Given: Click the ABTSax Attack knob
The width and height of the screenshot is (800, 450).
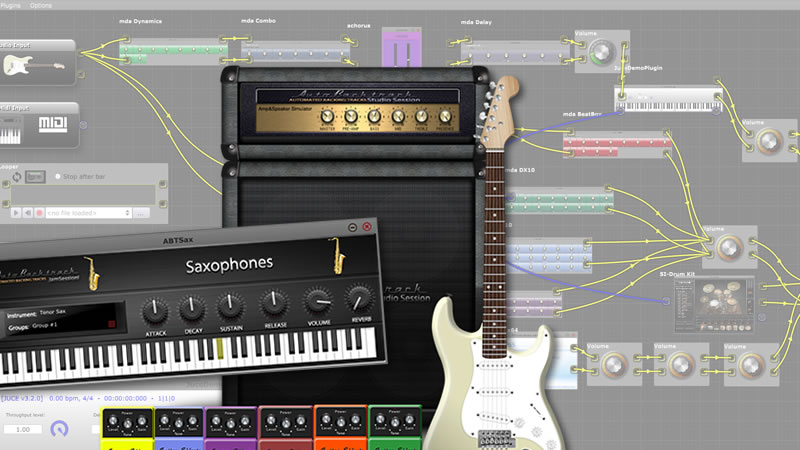Looking at the screenshot, I should 155,311.
